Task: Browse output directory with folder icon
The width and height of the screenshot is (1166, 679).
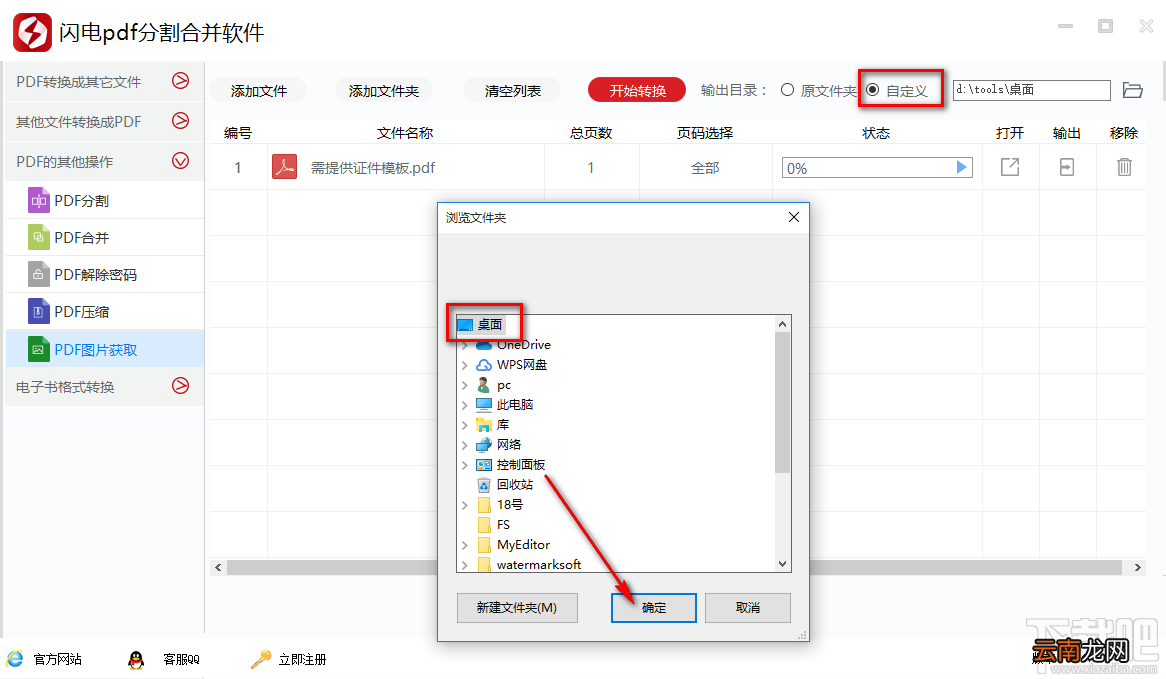Action: [1133, 90]
